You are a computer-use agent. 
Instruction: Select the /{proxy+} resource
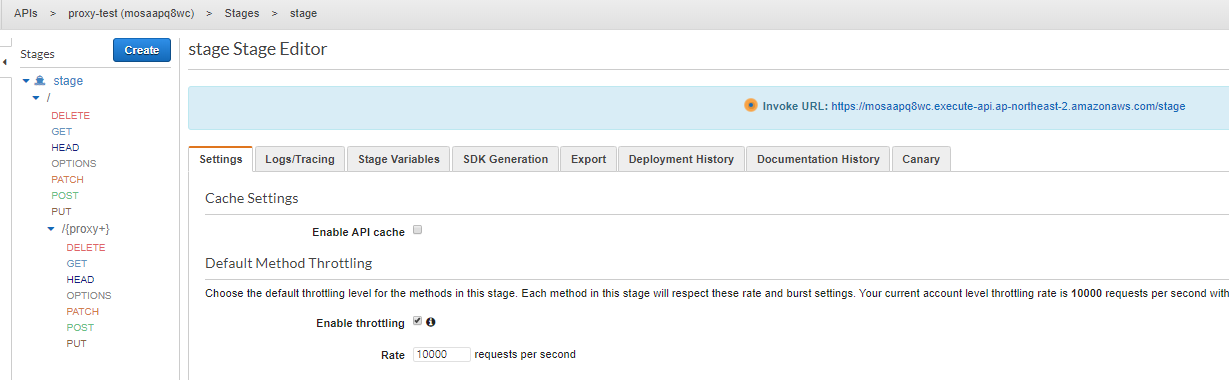pyautogui.click(x=85, y=229)
